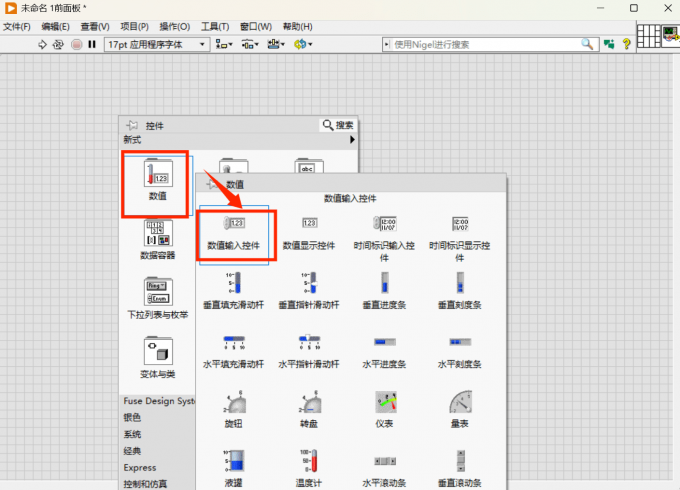This screenshot has width=680, height=490.
Task: Click the 搜索 button in controls palette
Action: (x=338, y=125)
